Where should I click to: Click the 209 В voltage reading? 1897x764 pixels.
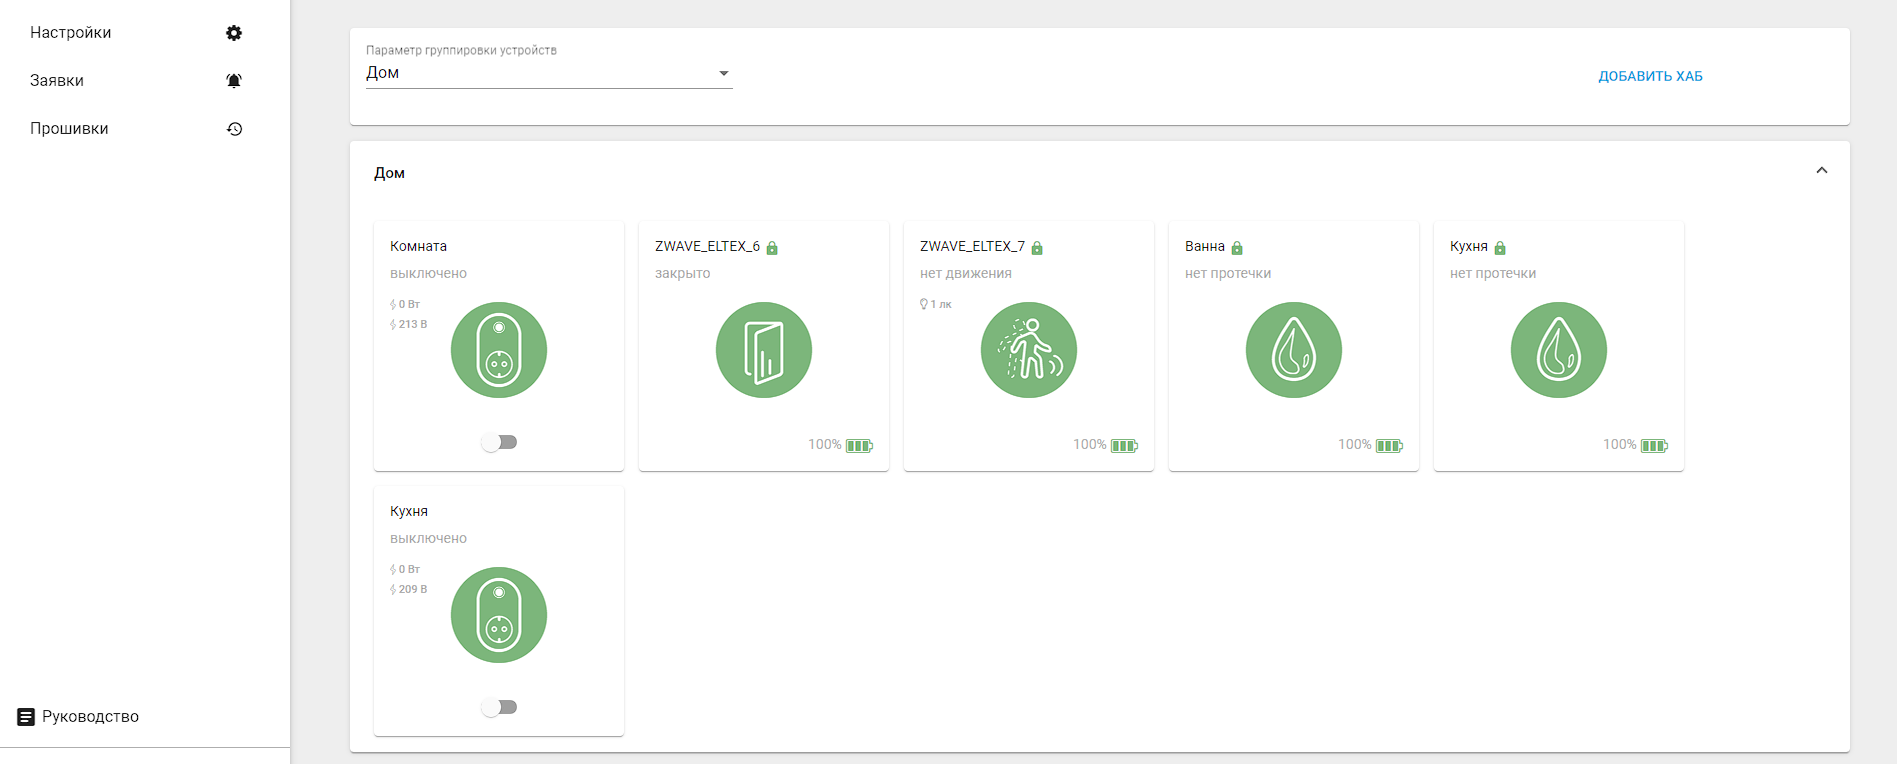(x=413, y=589)
